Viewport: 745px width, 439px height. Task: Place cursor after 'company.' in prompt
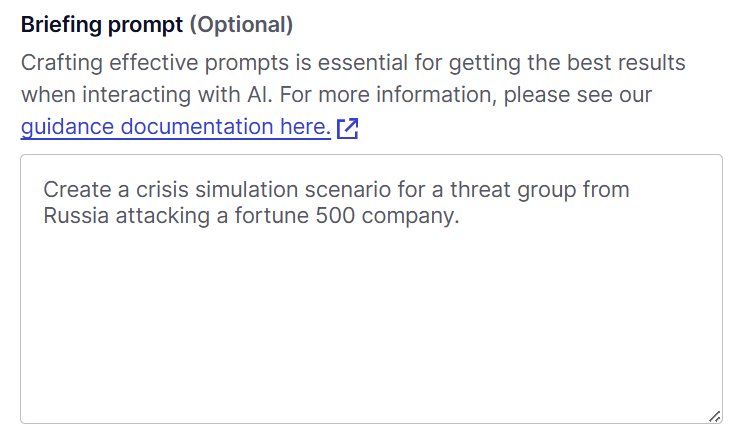tap(460, 216)
